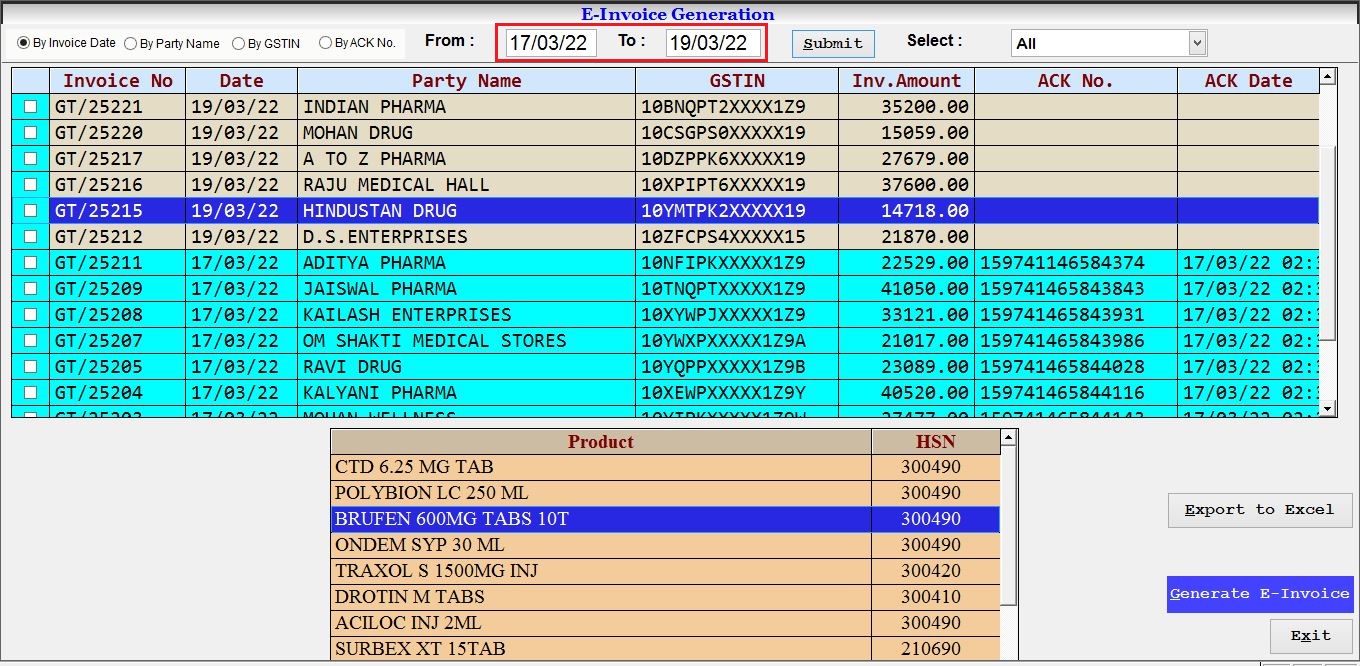Click the ACK No. column header

[1075, 81]
